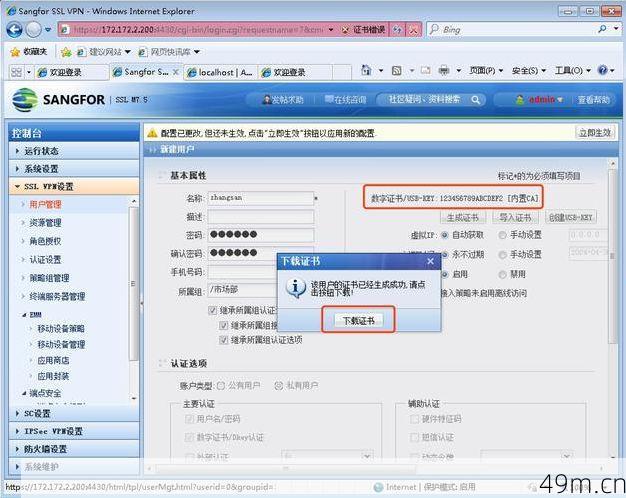Click the 立即生效 button

[x=595, y=133]
